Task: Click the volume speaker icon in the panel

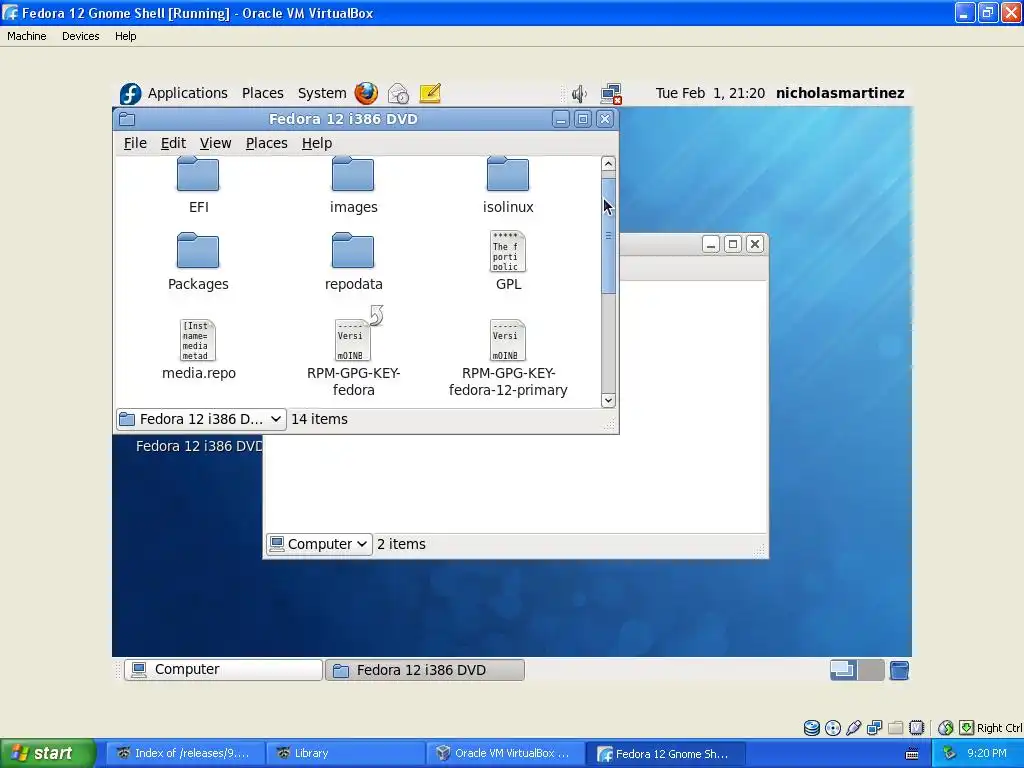Action: (579, 94)
